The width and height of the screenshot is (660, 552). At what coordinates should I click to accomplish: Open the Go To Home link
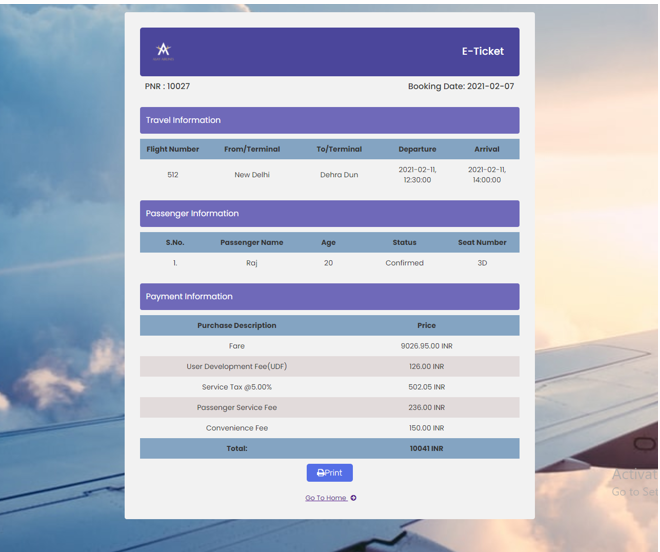(326, 498)
